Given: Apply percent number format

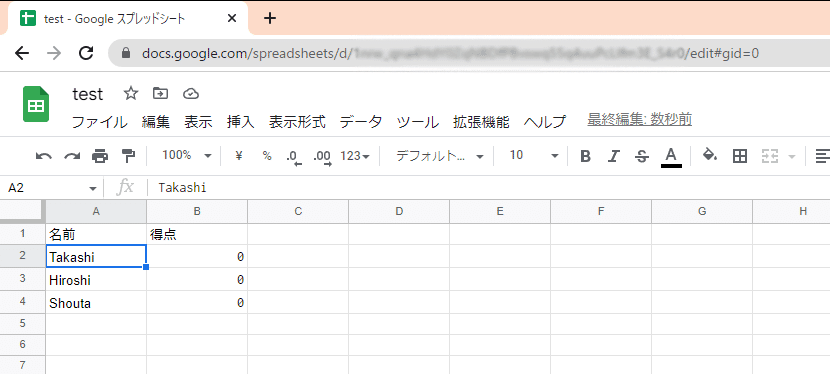Looking at the screenshot, I should coord(267,156).
